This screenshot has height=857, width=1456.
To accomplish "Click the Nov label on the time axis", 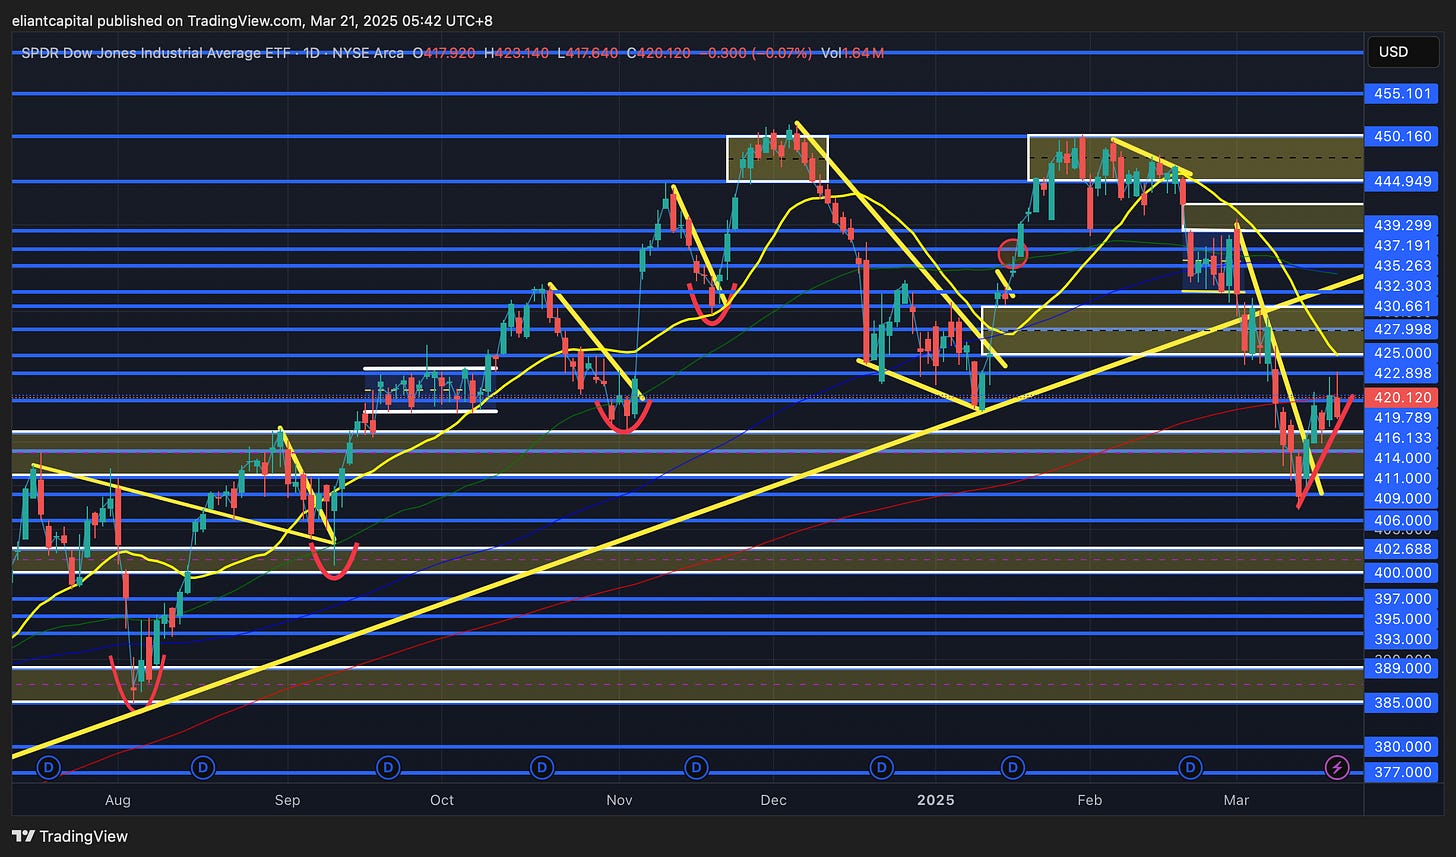I will [619, 800].
